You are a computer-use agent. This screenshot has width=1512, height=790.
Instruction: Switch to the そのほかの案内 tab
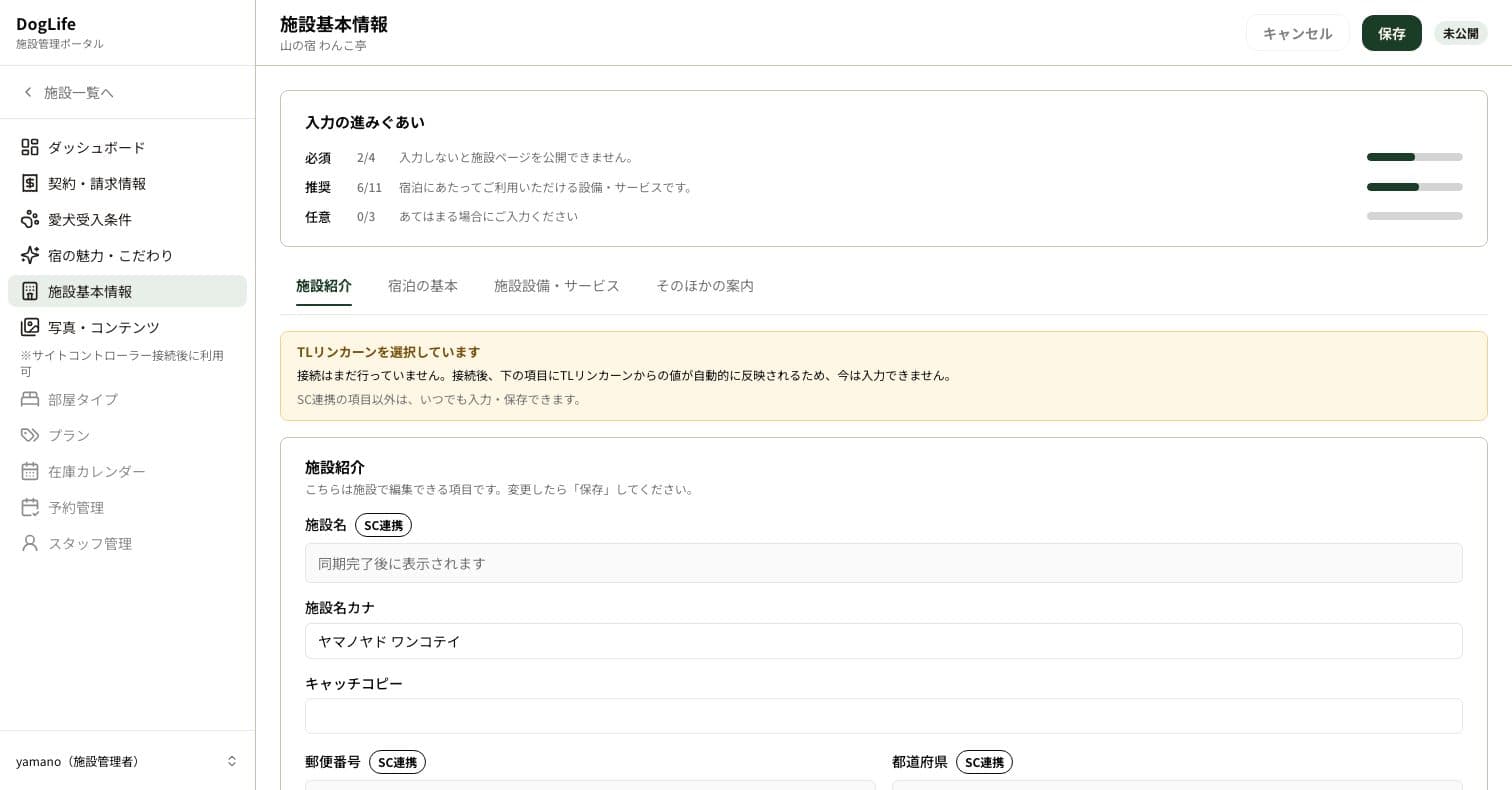[x=705, y=286]
